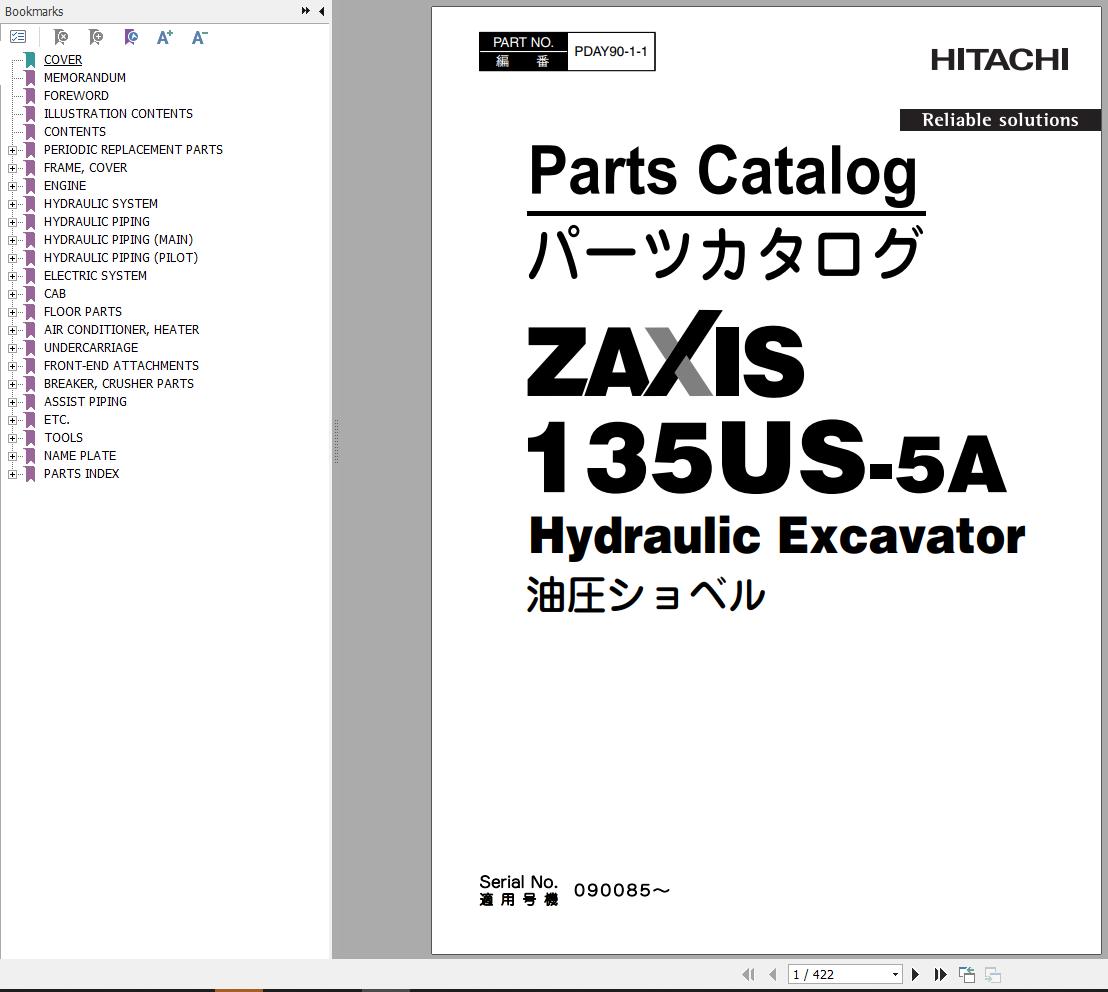This screenshot has width=1108, height=992.
Task: Expand the FRAME, COVER bookmark
Action: click(12, 168)
